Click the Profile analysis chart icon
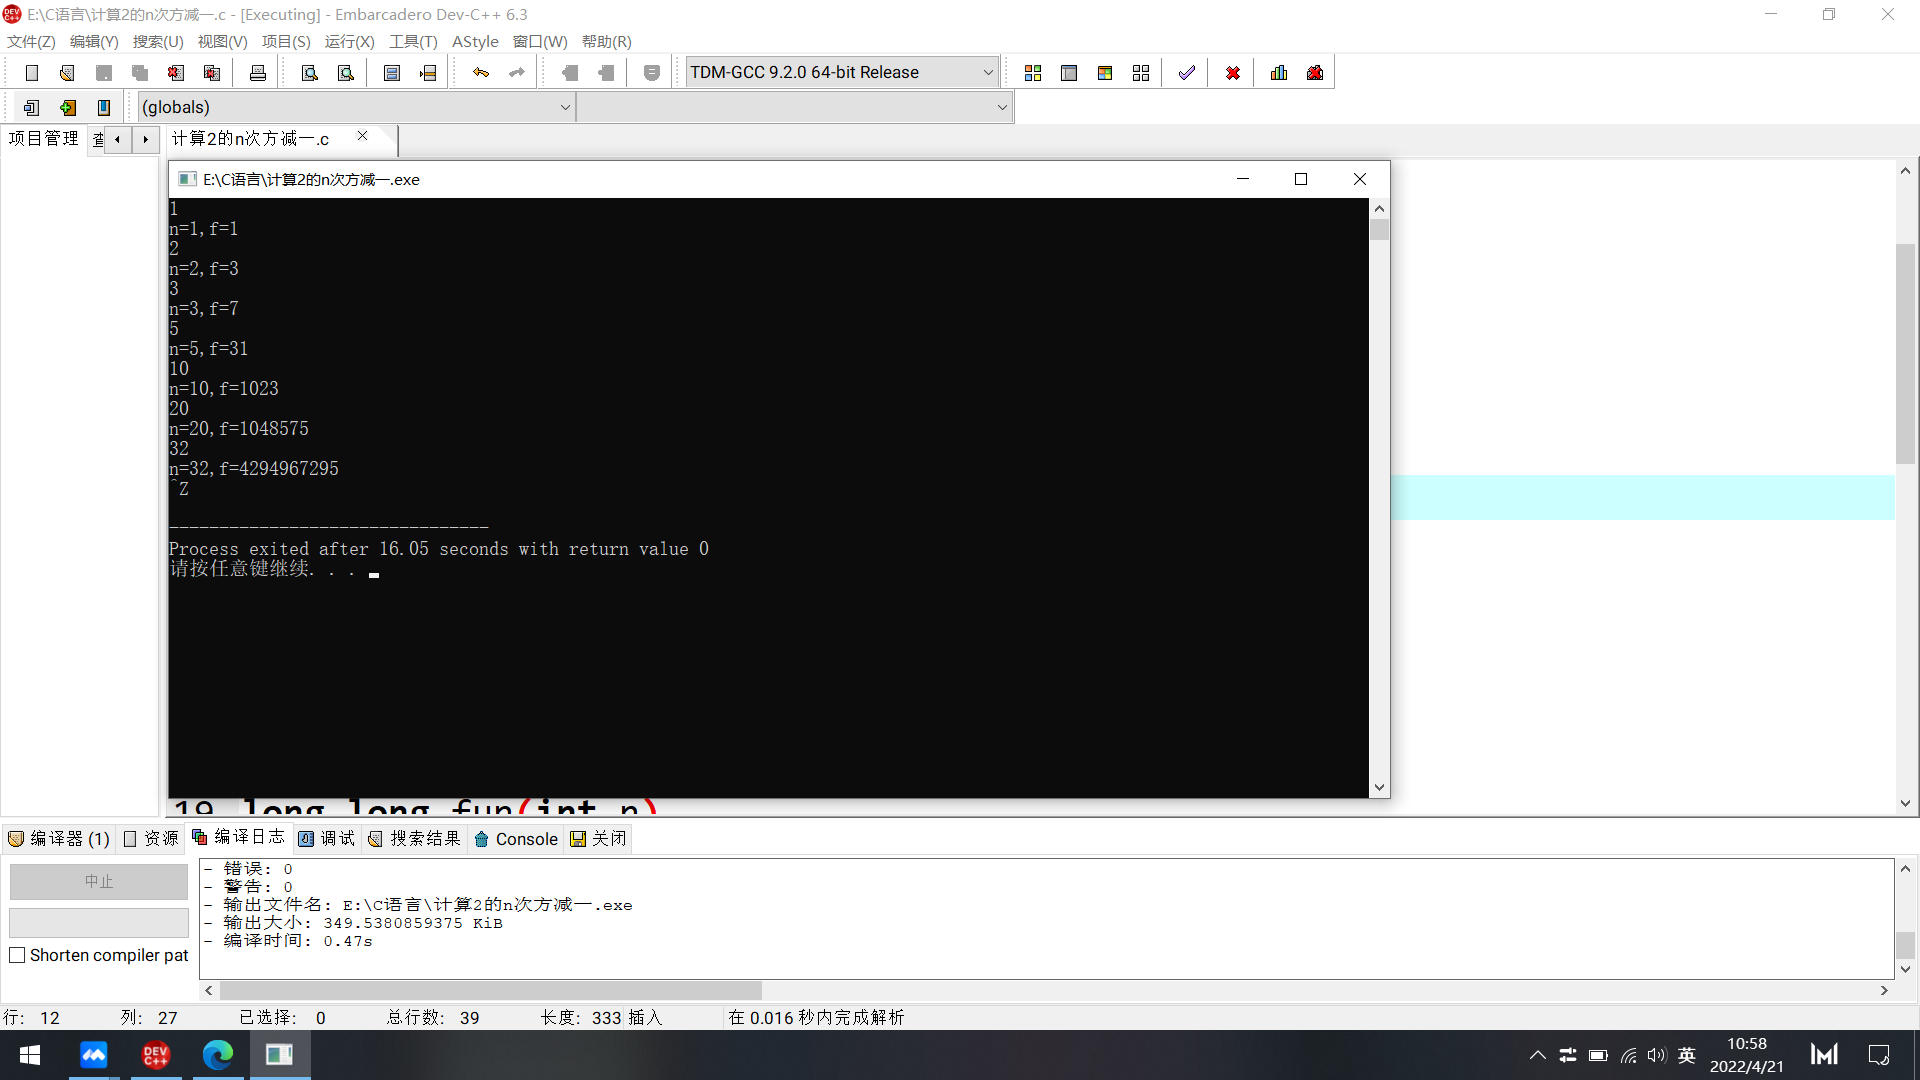This screenshot has width=1920, height=1080. [1279, 73]
